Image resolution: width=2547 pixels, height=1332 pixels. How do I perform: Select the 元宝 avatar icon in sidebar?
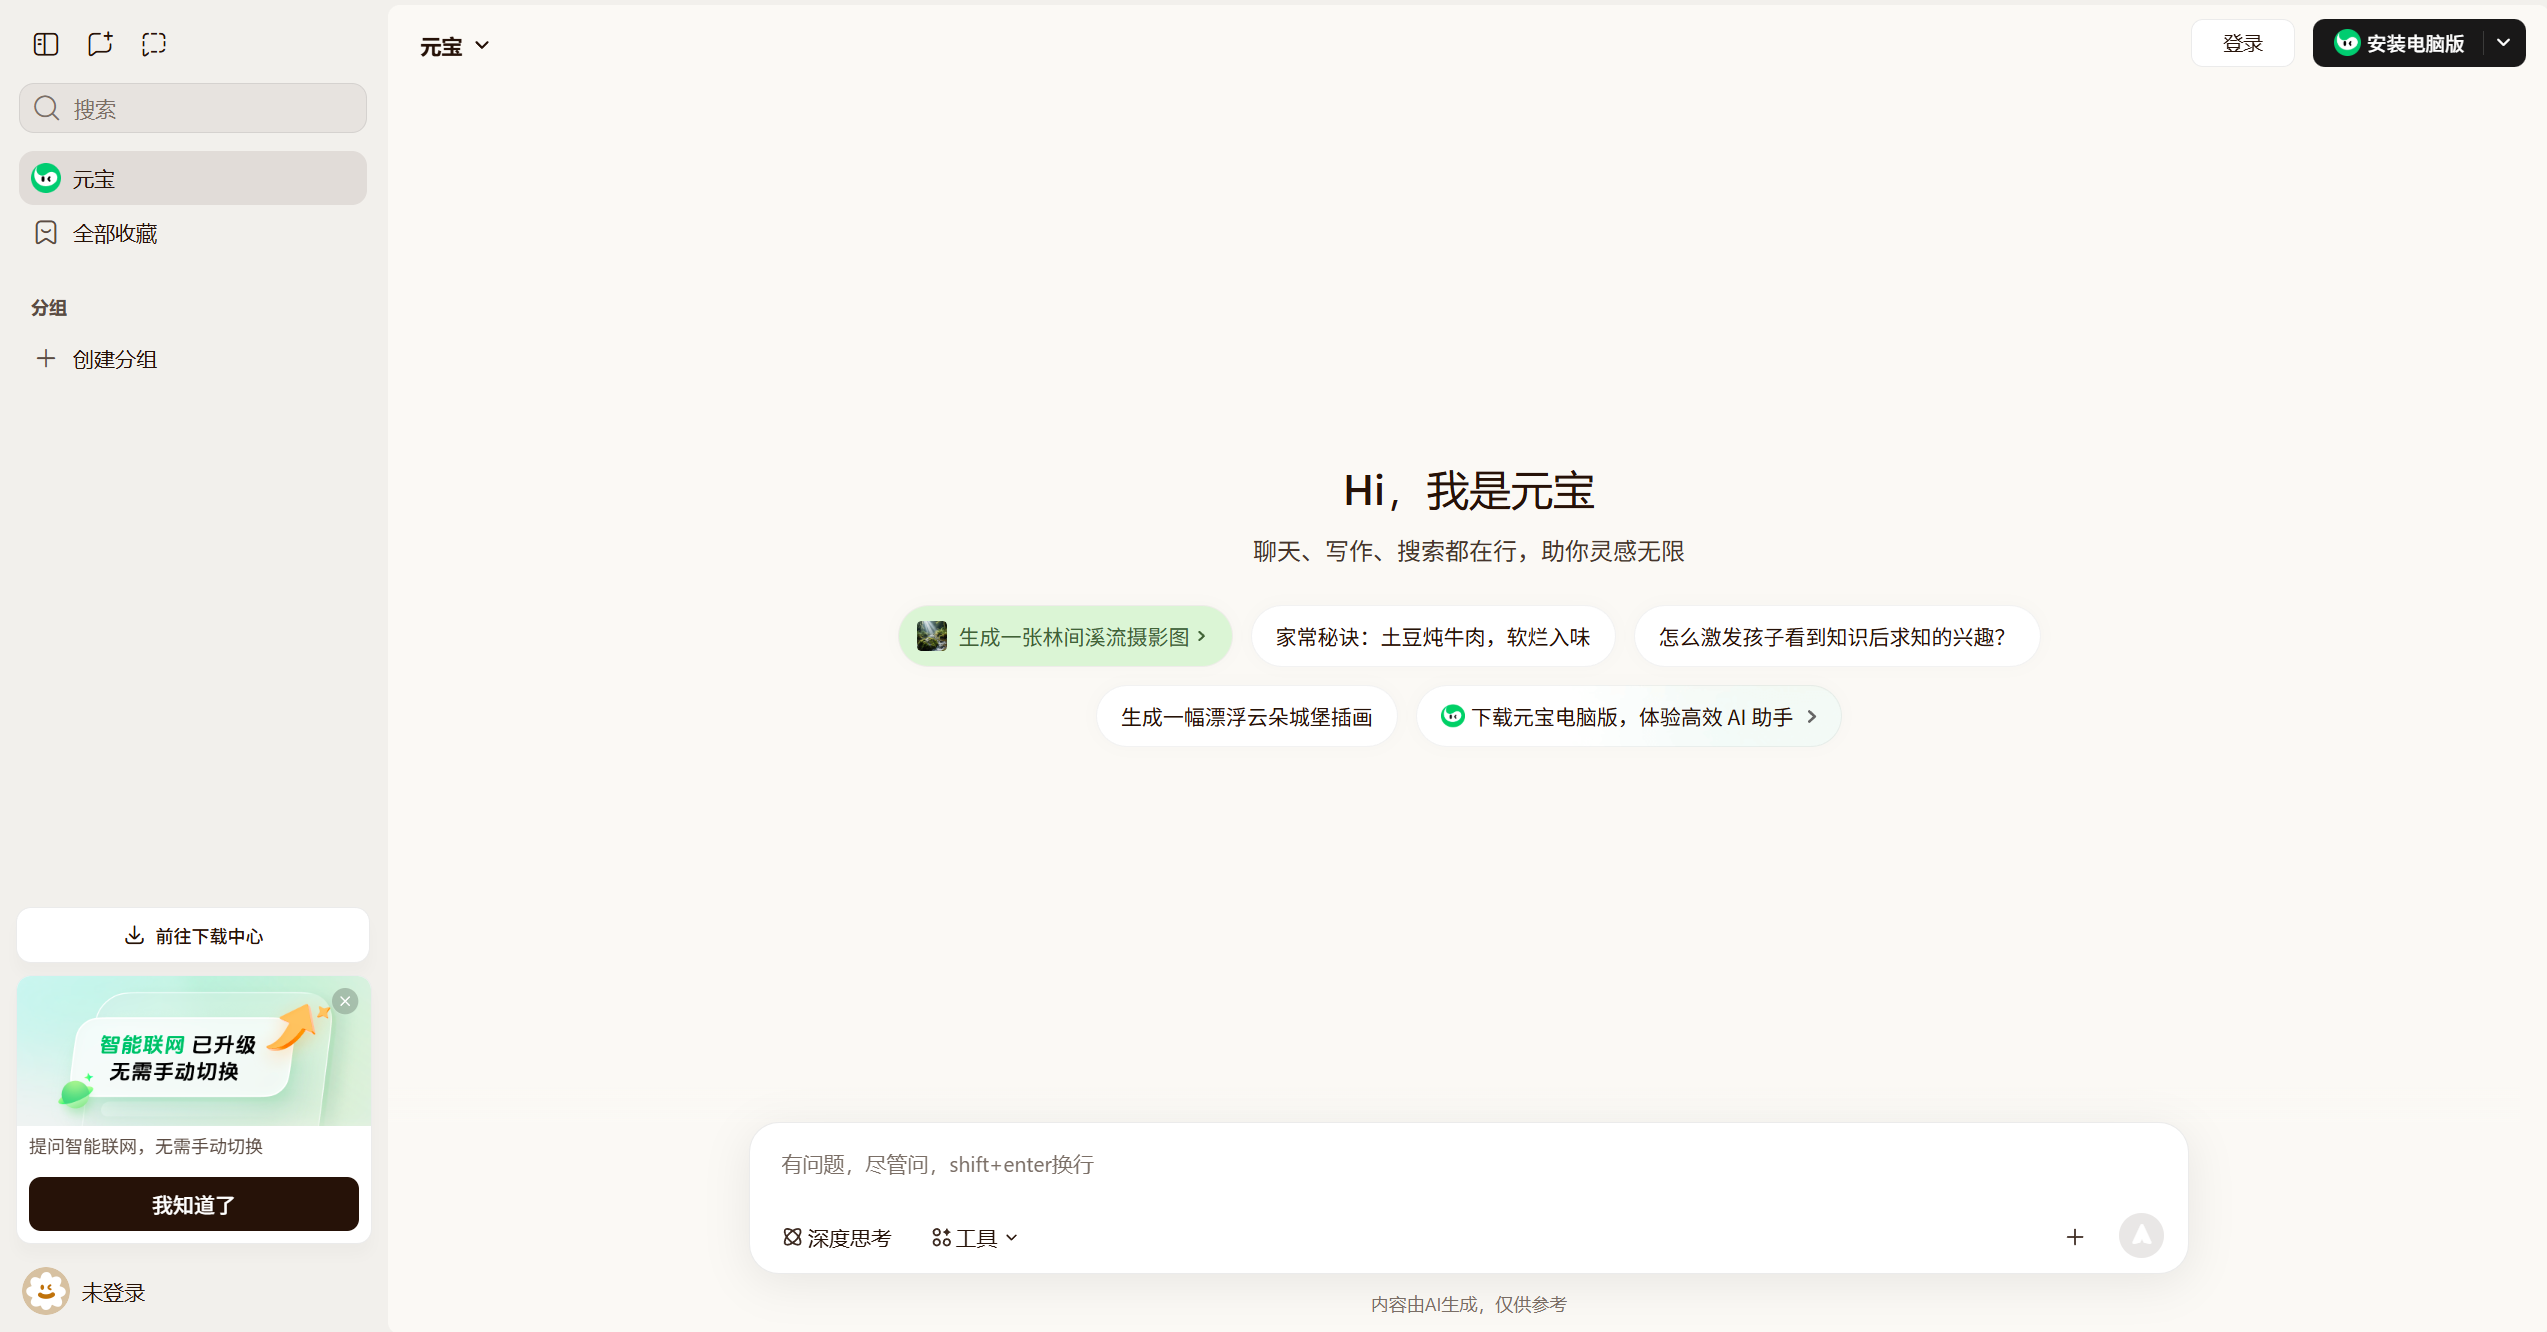click(x=46, y=178)
